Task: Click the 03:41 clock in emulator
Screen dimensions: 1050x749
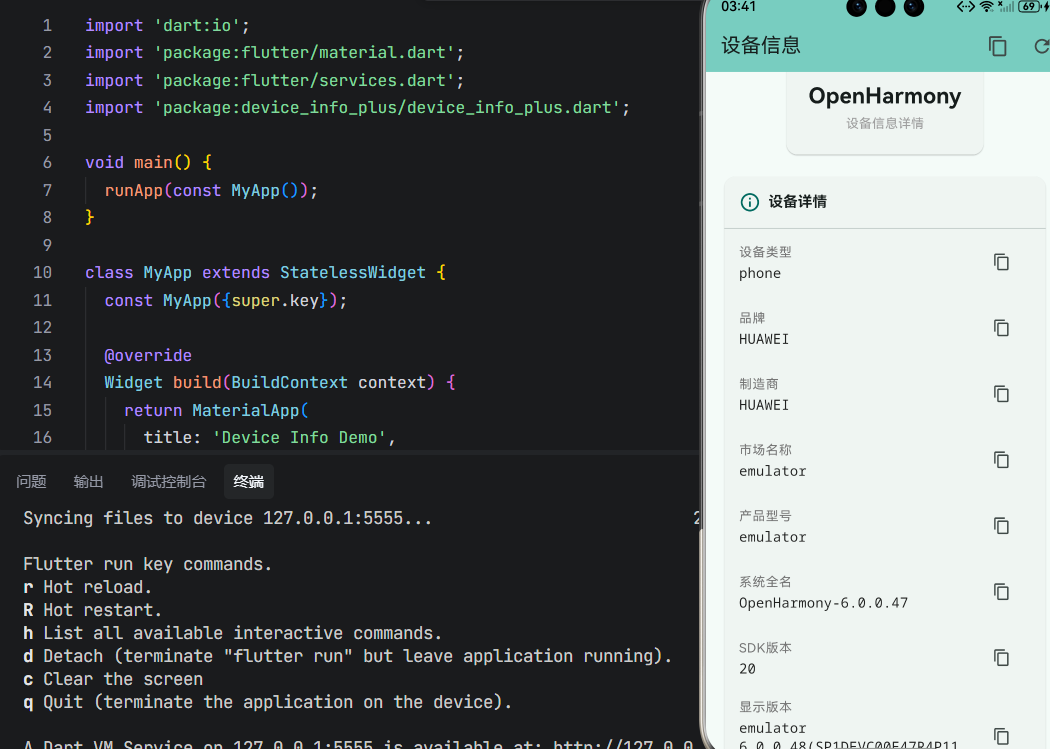Action: tap(738, 7)
